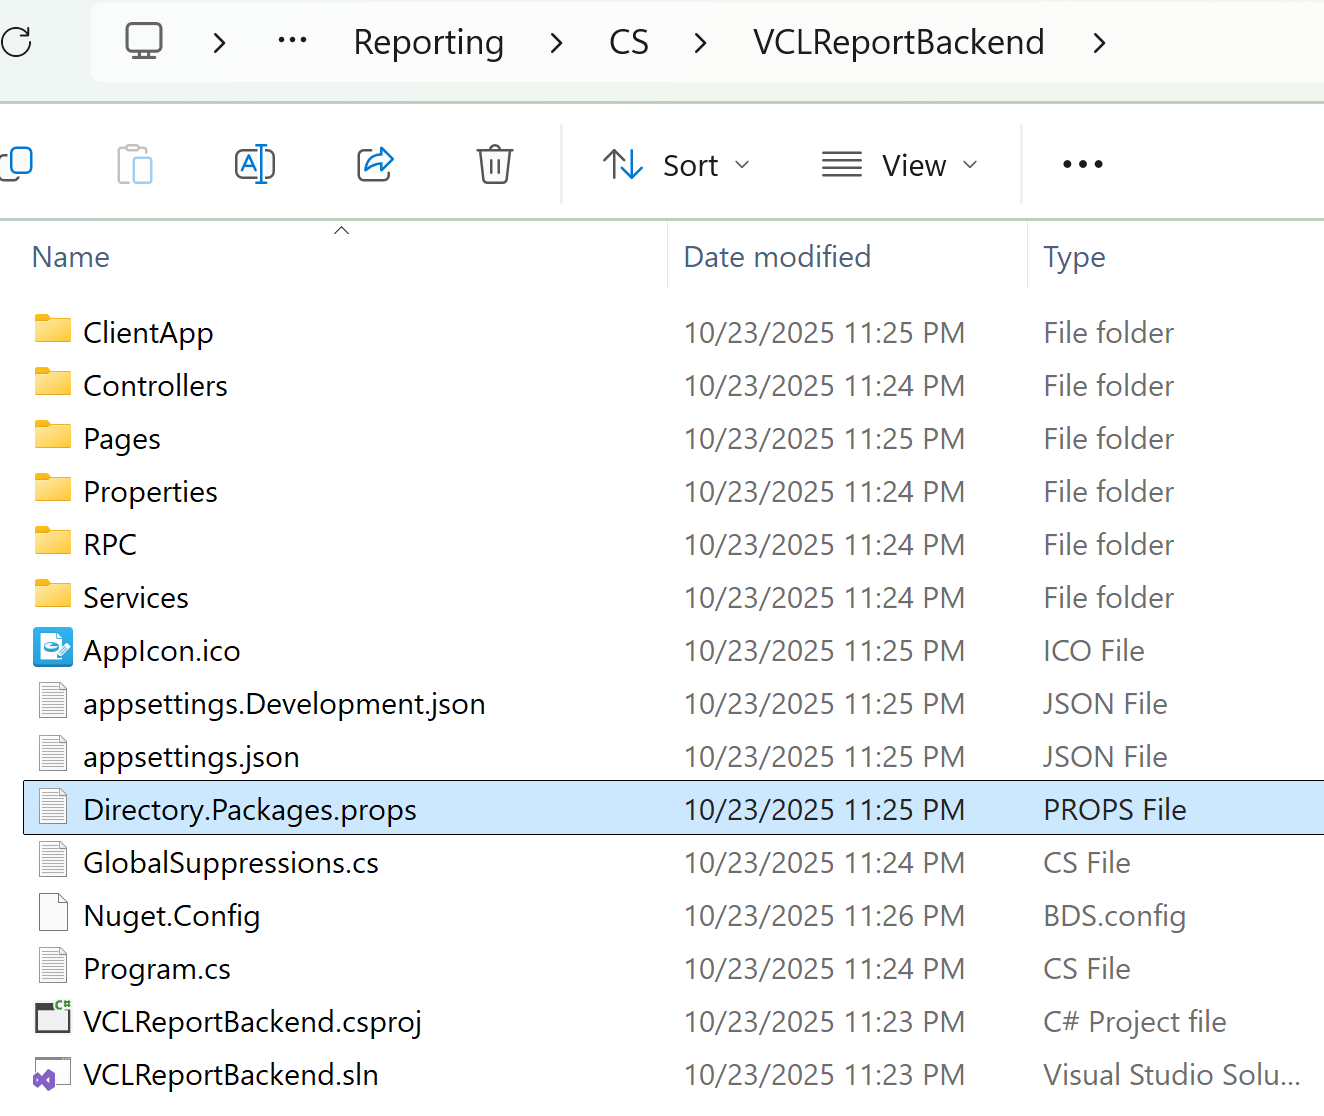Click the Delete icon in the toolbar
Screen dimensions: 1324x1116
[x=494, y=164]
